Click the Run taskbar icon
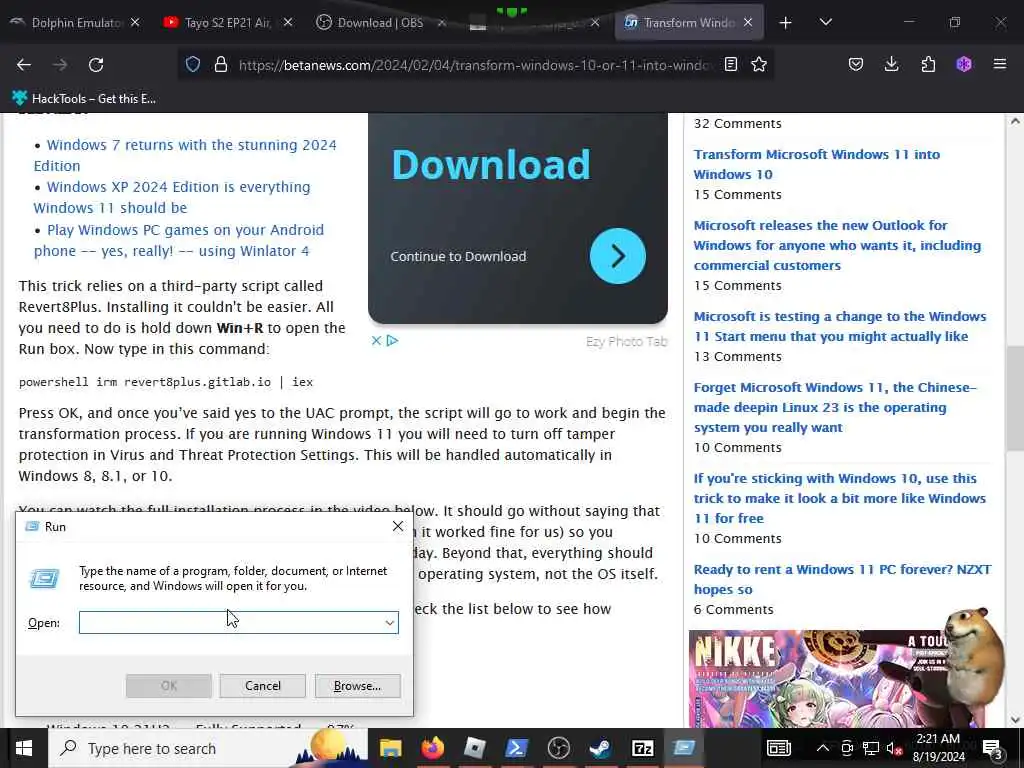 click(x=684, y=748)
